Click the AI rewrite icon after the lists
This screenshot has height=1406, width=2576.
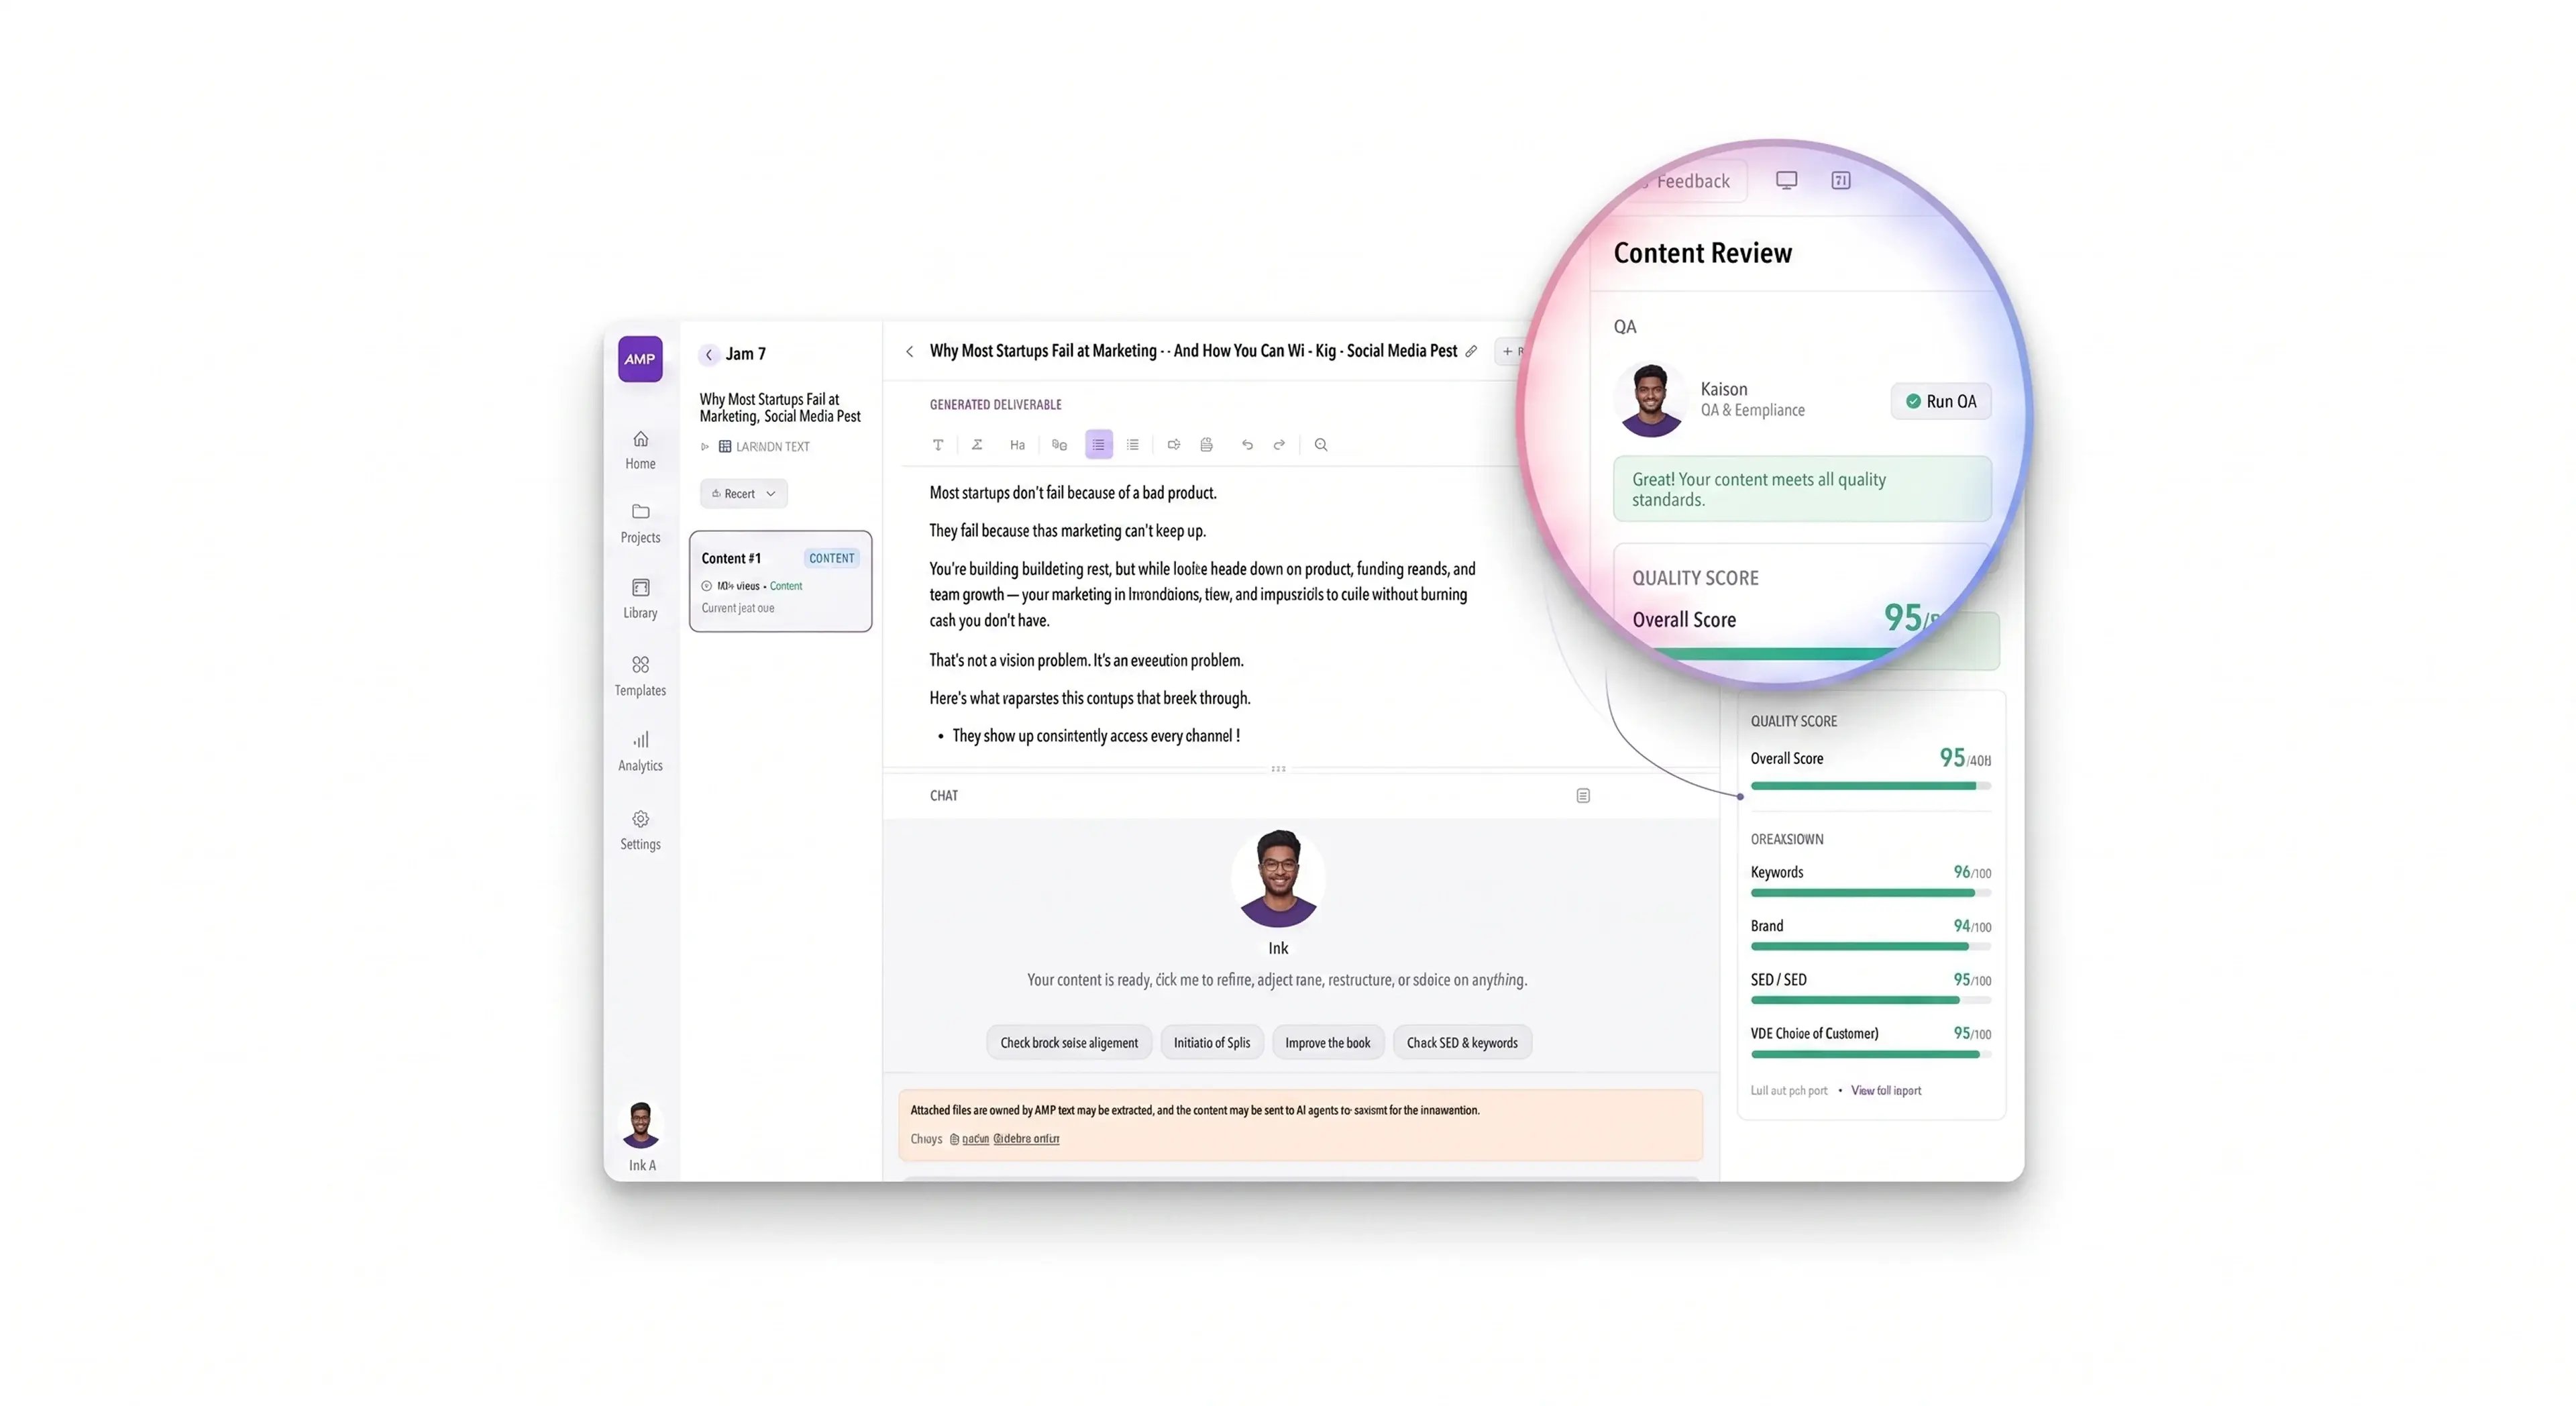pyautogui.click(x=1174, y=445)
